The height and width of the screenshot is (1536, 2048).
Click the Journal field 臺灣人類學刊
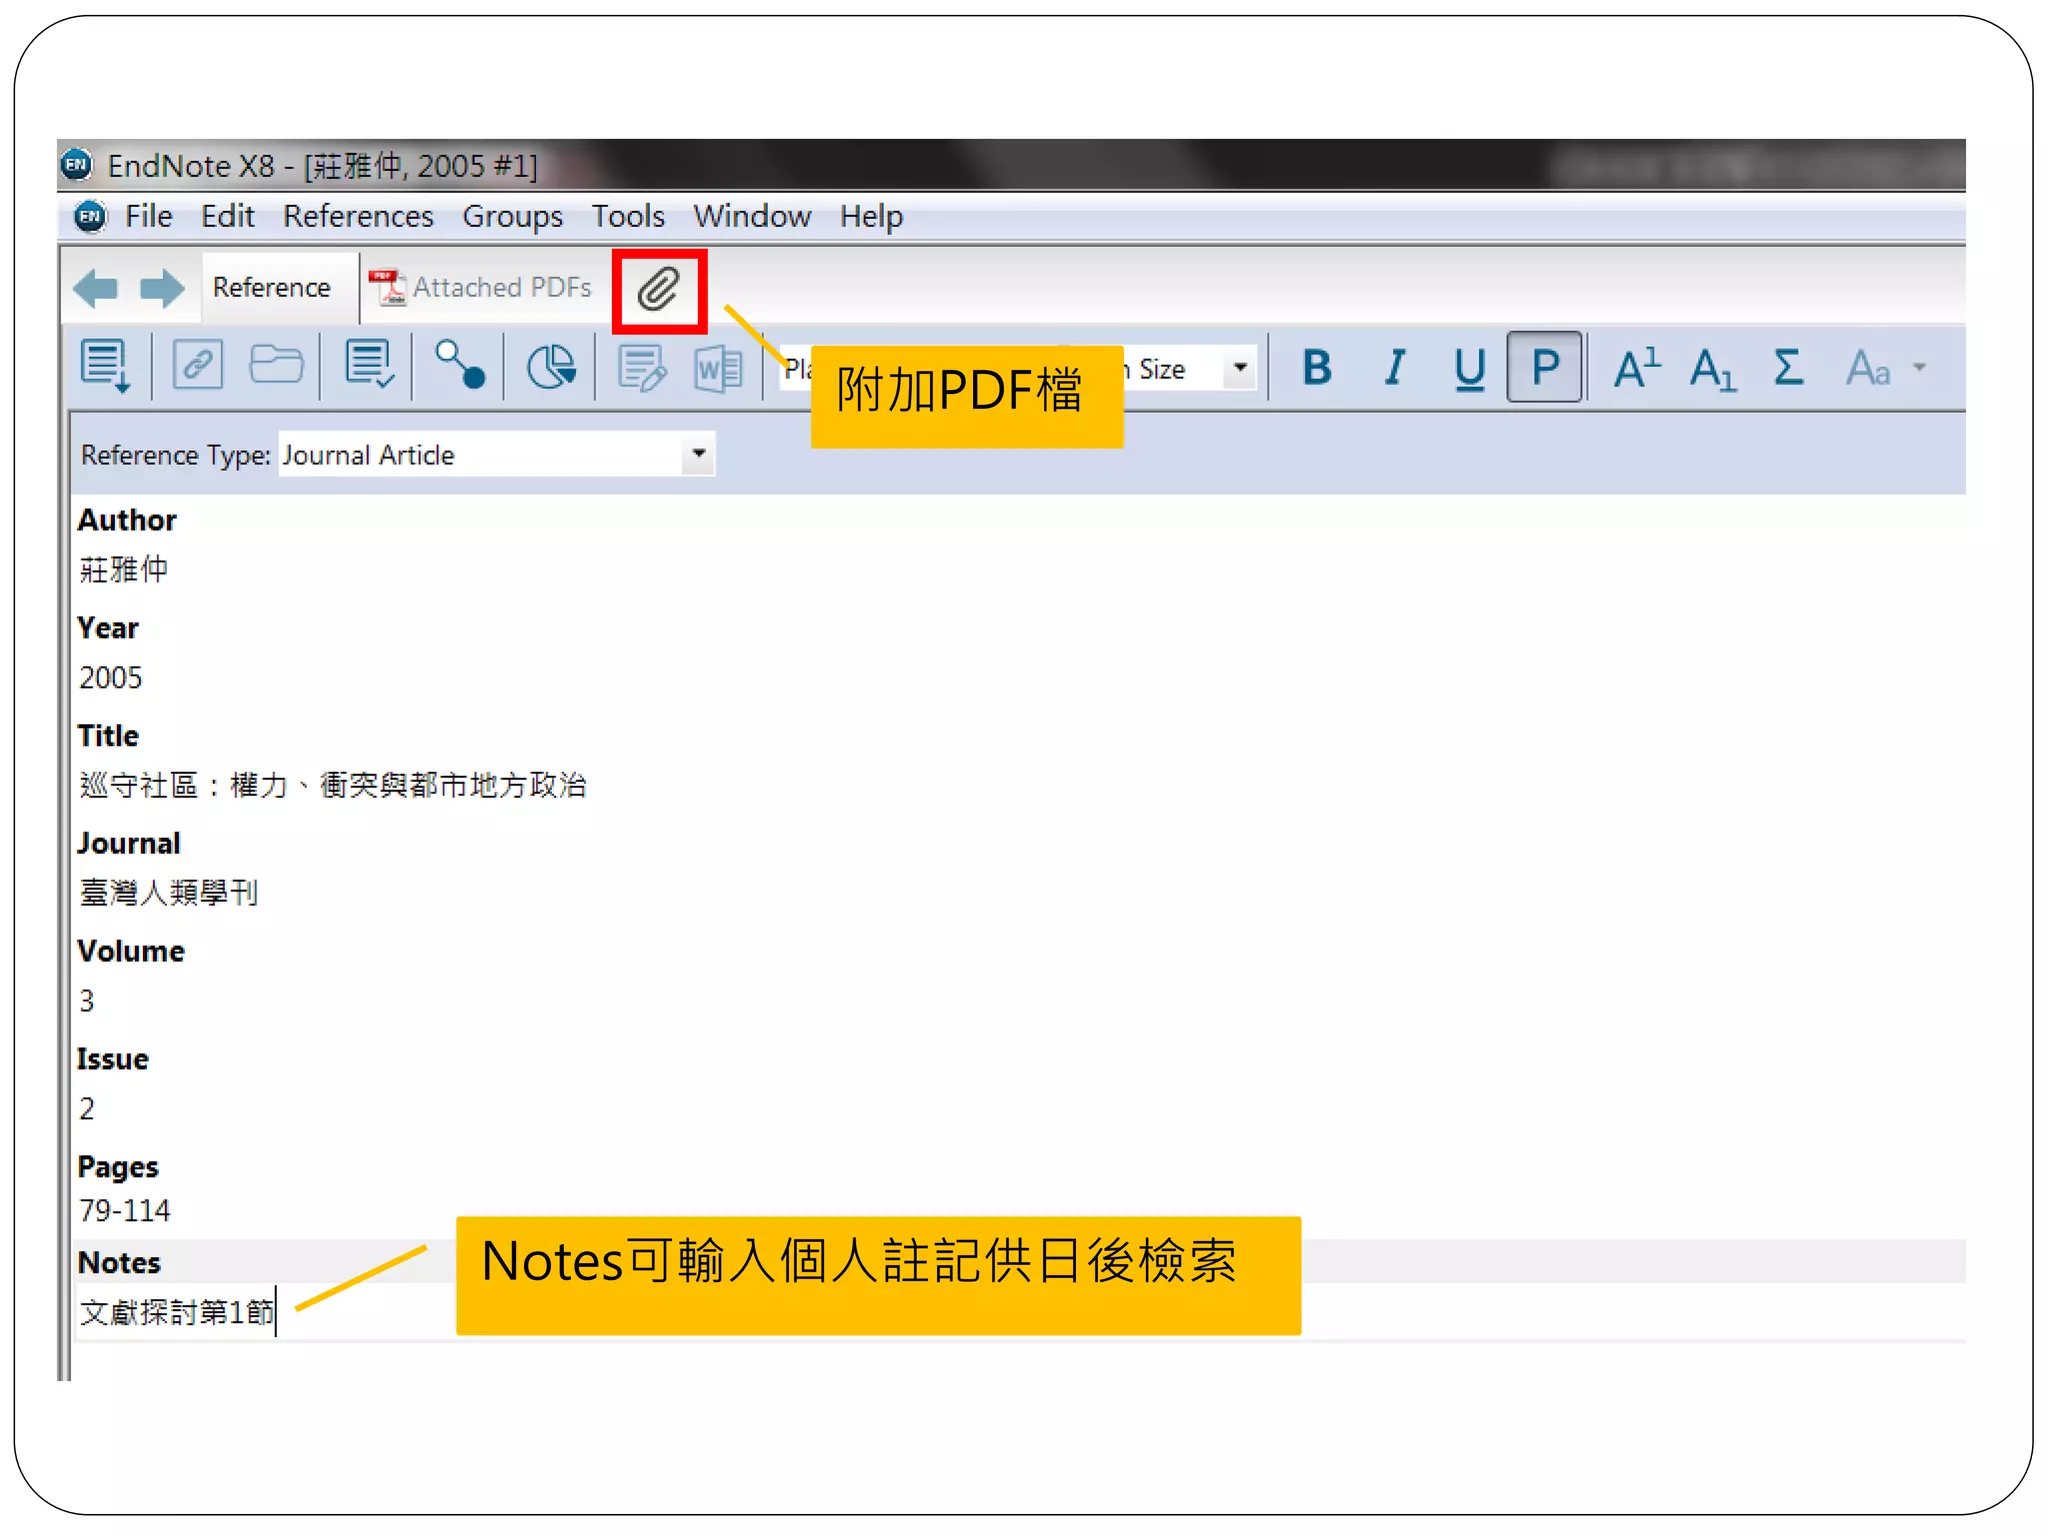(x=169, y=892)
